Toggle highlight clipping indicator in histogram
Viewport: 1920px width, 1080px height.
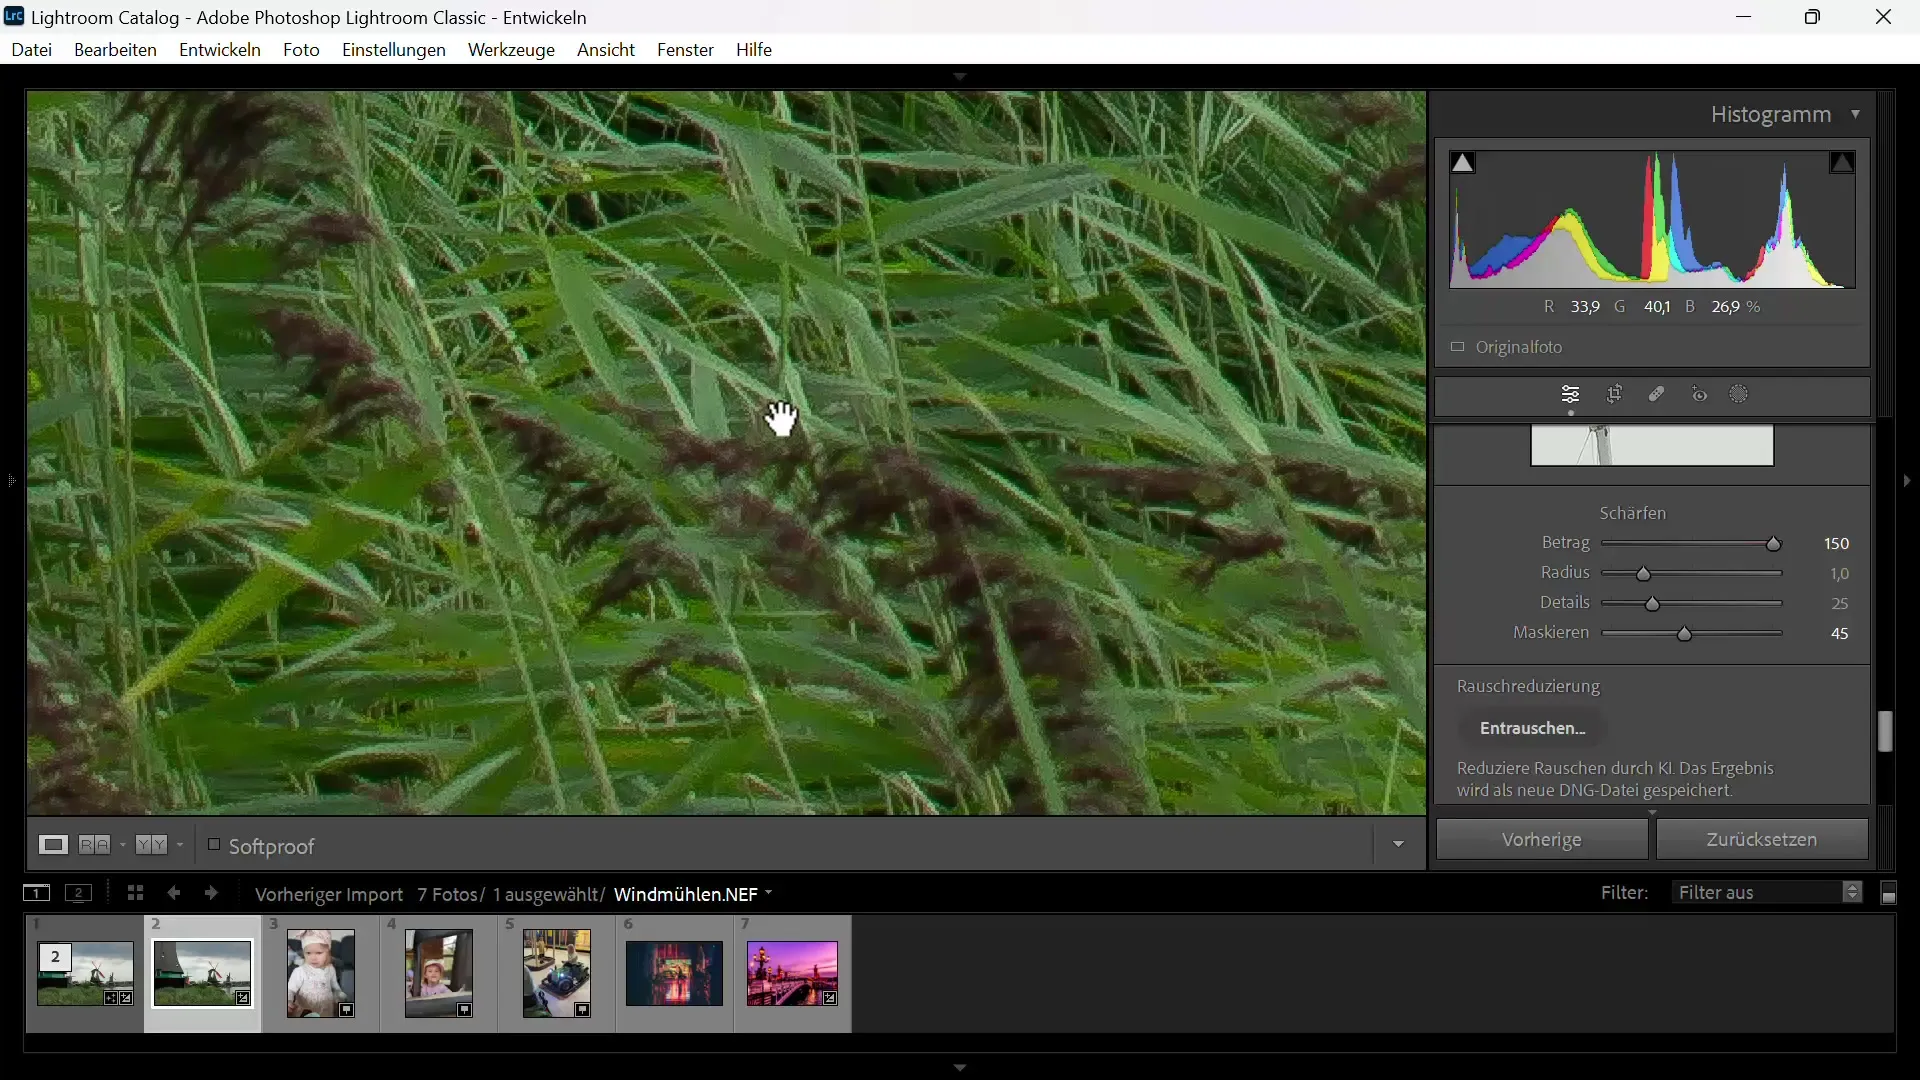[1842, 163]
